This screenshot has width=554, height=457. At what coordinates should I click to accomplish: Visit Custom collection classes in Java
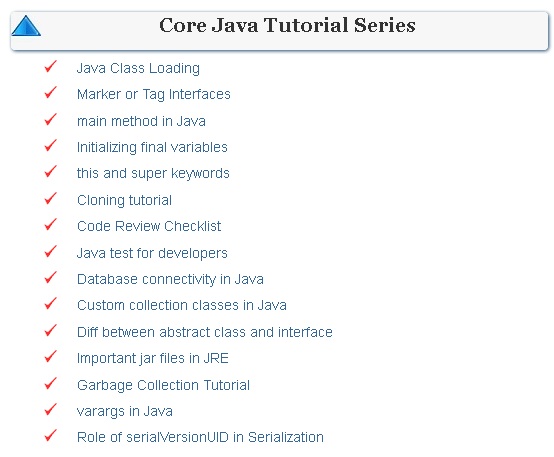tap(182, 305)
